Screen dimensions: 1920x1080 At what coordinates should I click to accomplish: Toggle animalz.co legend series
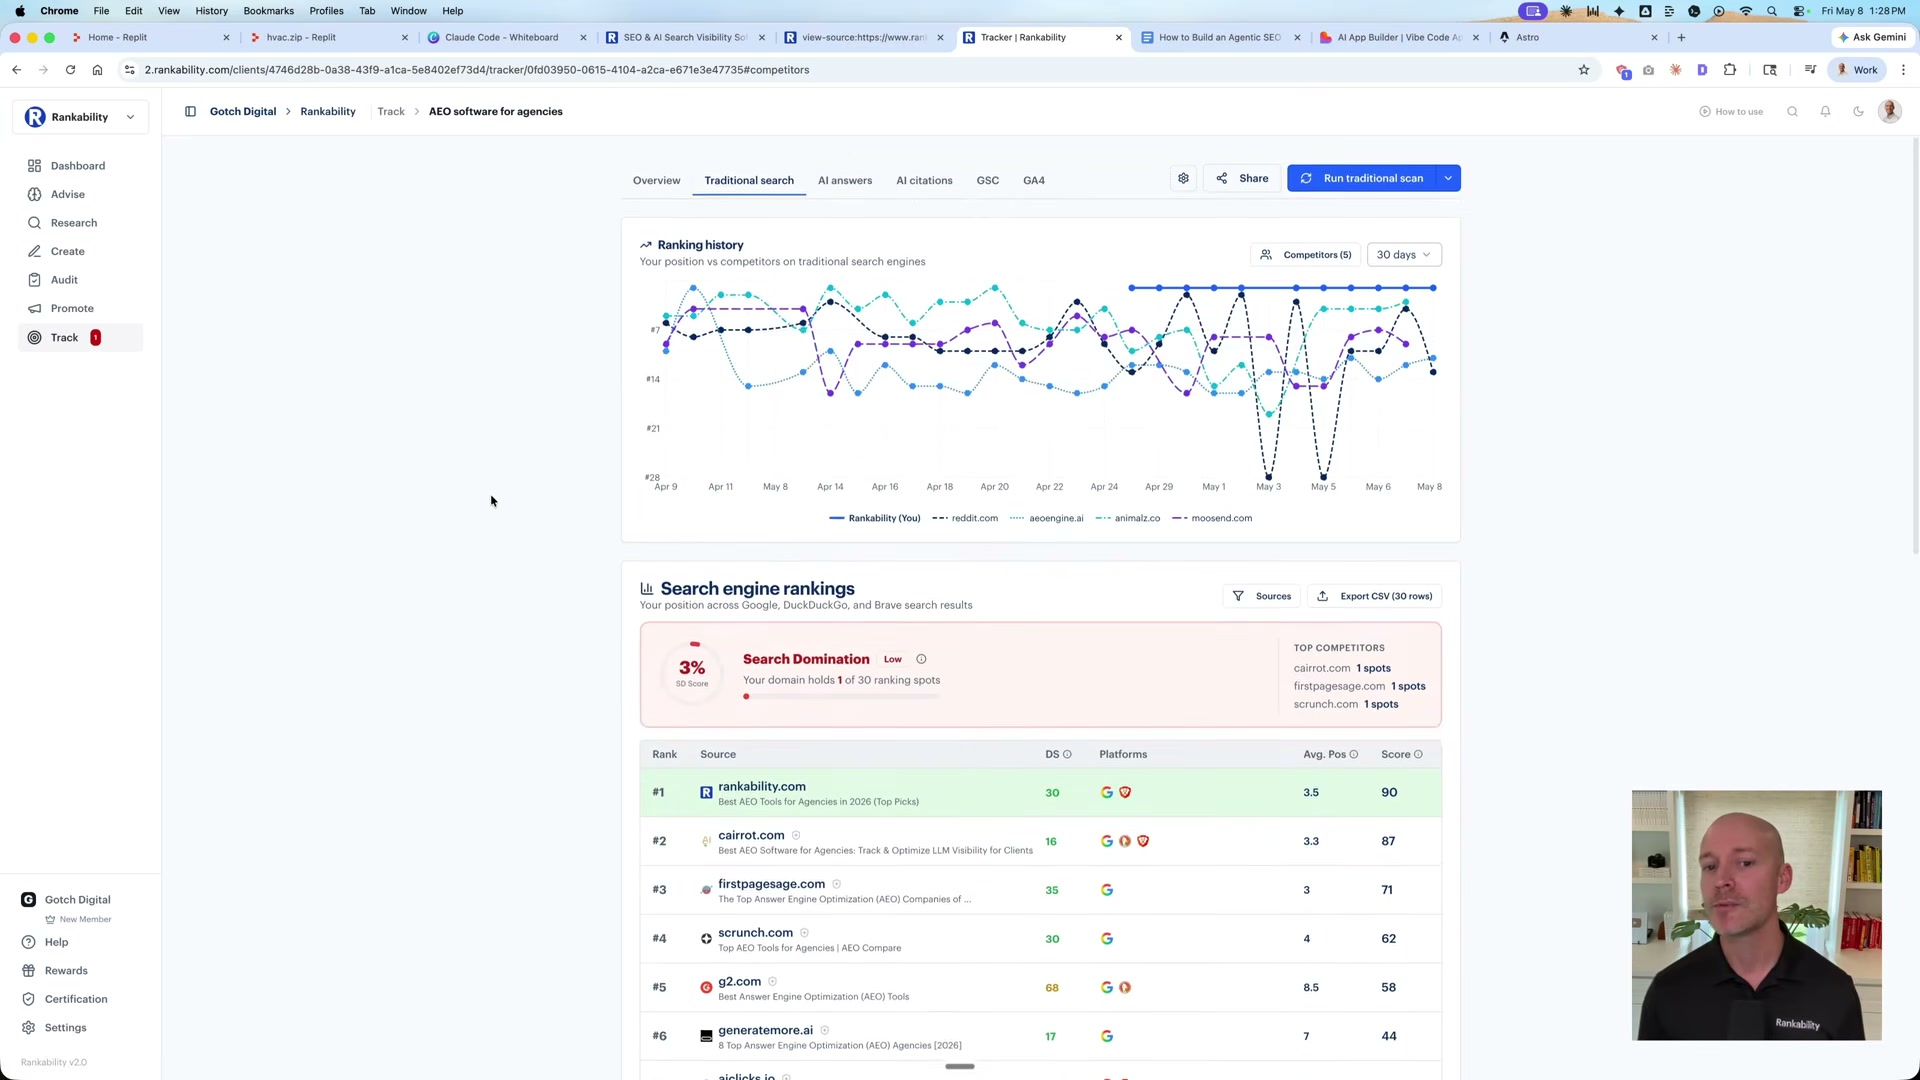point(1128,518)
